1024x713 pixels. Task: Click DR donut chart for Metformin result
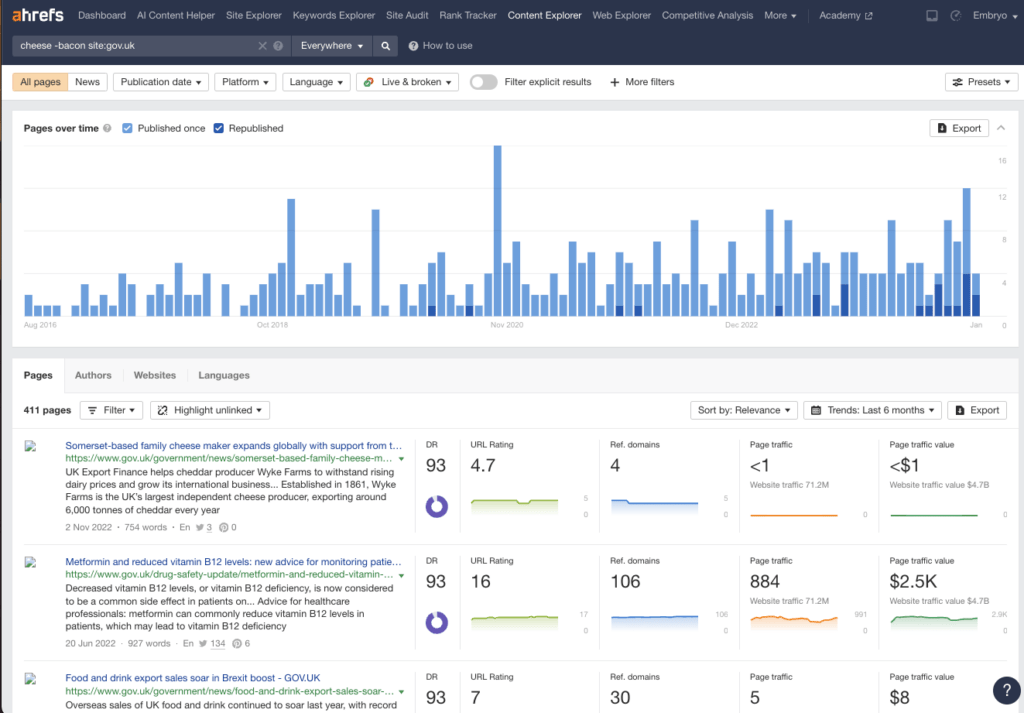(x=437, y=623)
